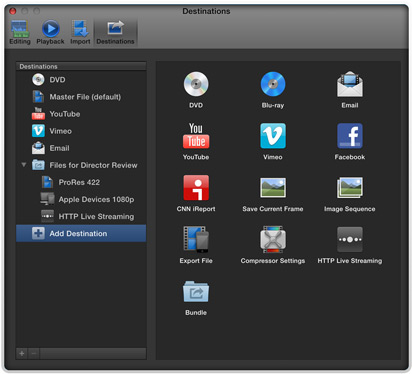This screenshot has width=412, height=374.
Task: Collapse the Files for Director Review bundle
Action: 24,165
